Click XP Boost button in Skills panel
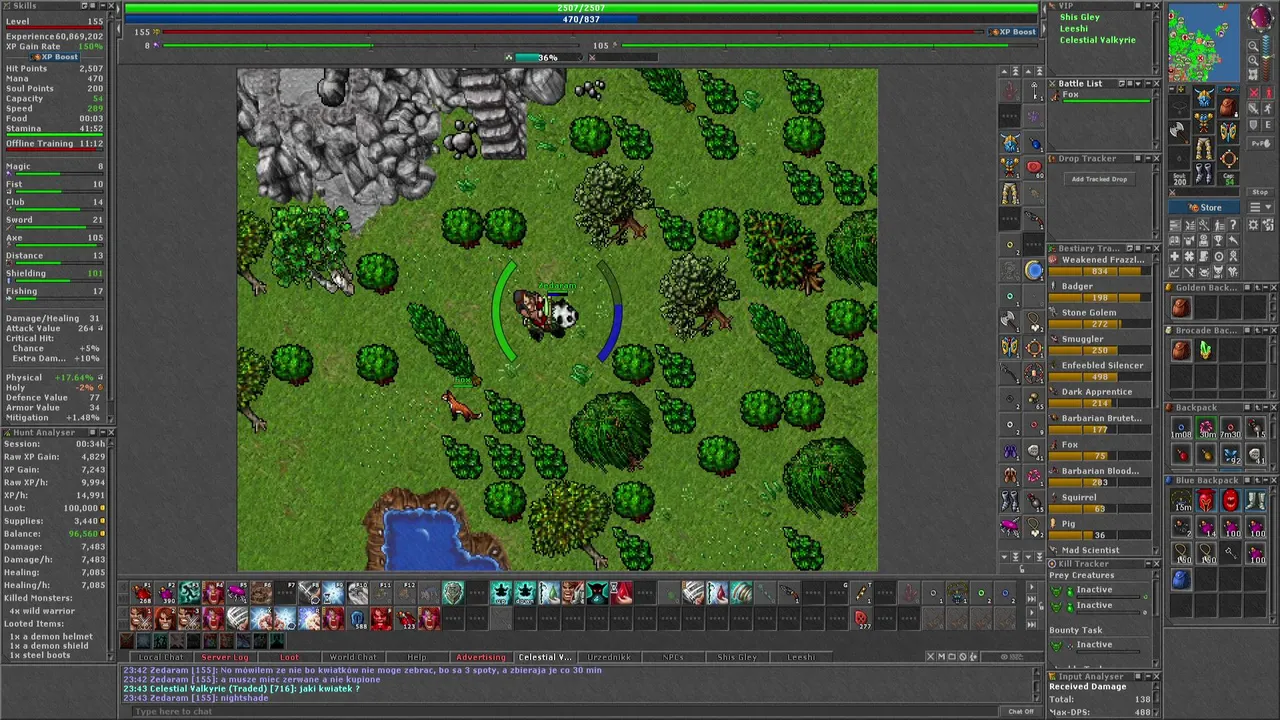 click(x=55, y=57)
